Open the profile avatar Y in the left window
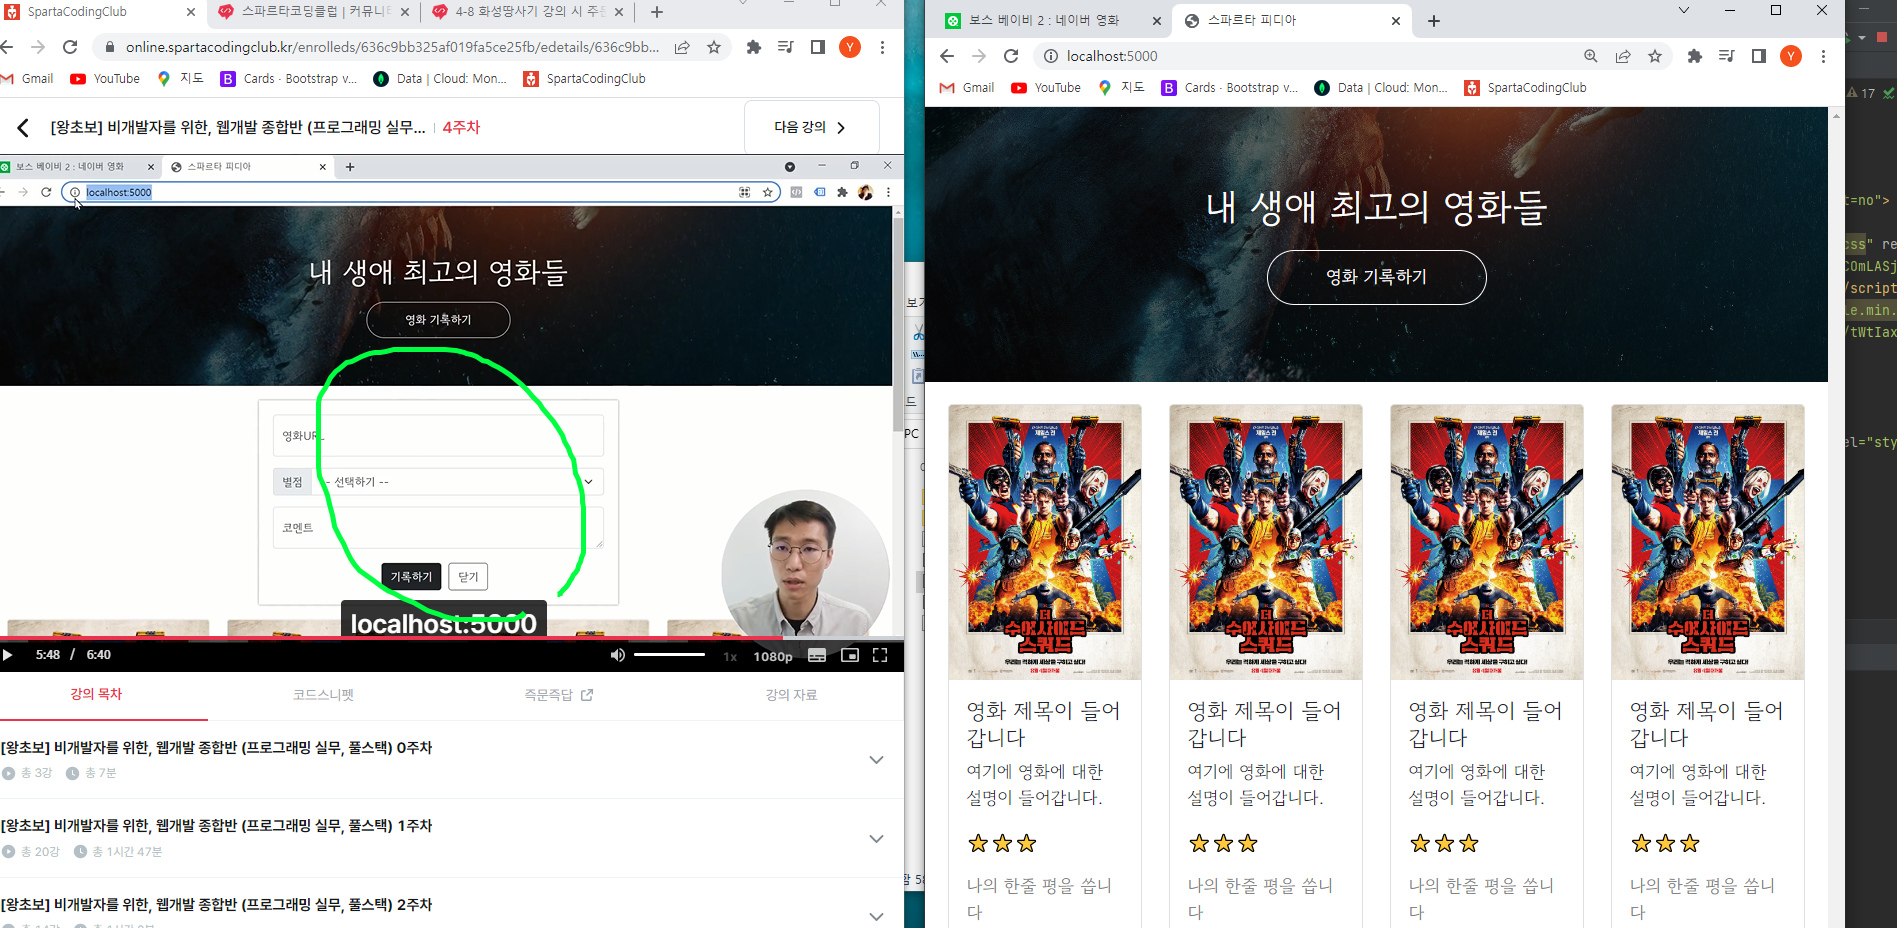 click(x=850, y=47)
